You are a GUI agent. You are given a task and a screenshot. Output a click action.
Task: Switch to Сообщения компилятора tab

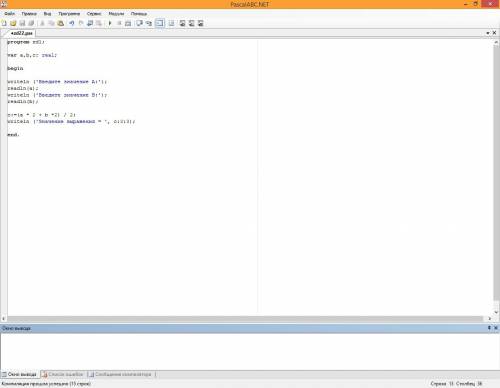[120, 374]
